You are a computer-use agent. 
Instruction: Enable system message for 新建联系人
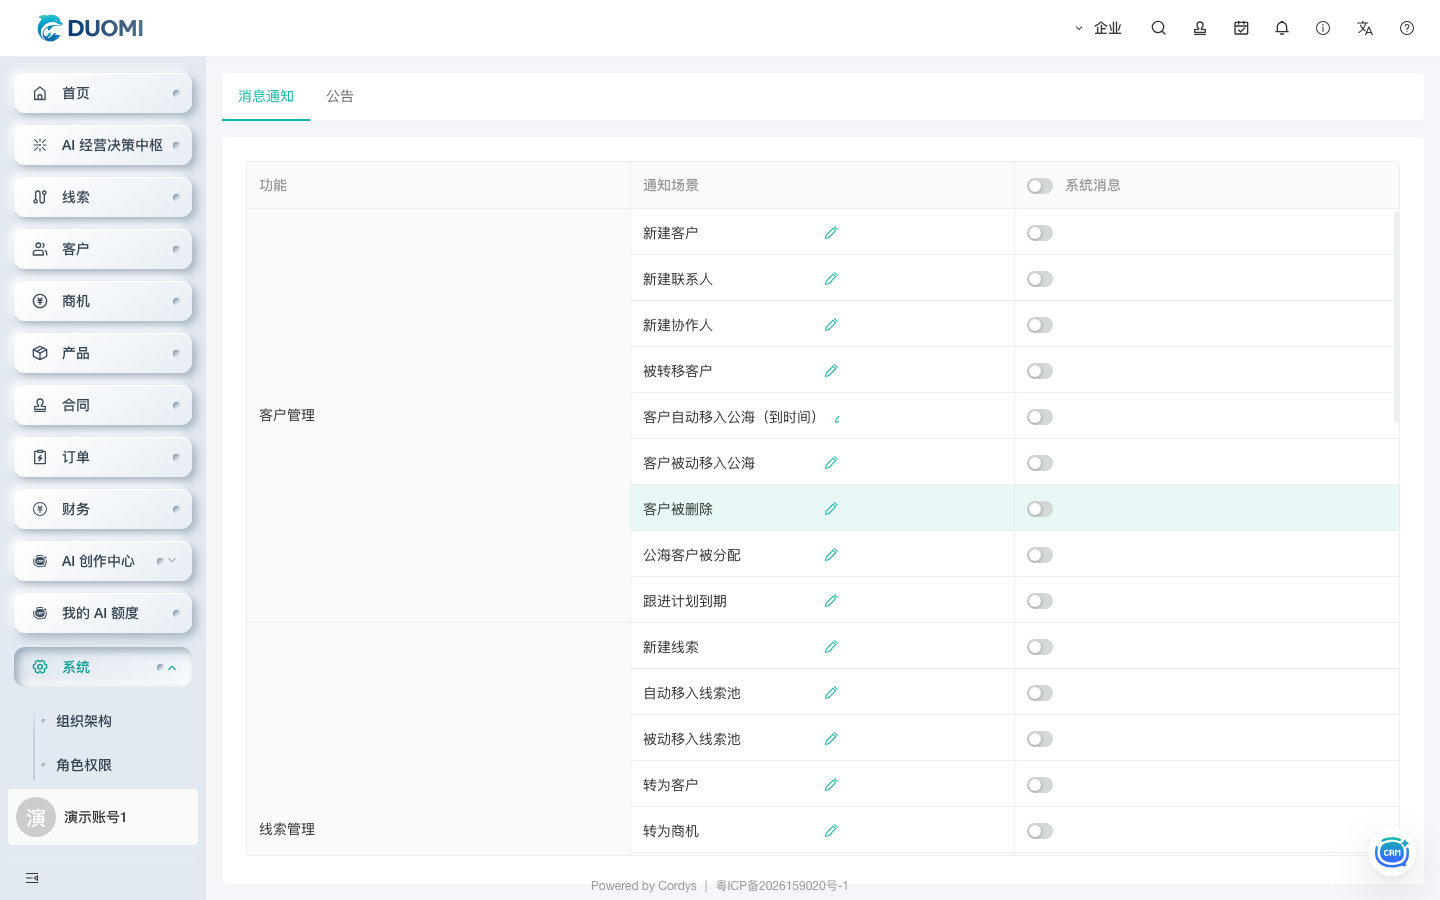coord(1040,279)
